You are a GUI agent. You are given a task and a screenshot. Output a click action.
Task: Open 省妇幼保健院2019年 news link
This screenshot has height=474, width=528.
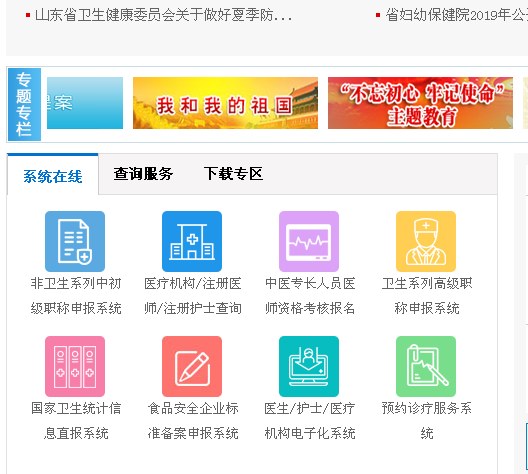(457, 15)
